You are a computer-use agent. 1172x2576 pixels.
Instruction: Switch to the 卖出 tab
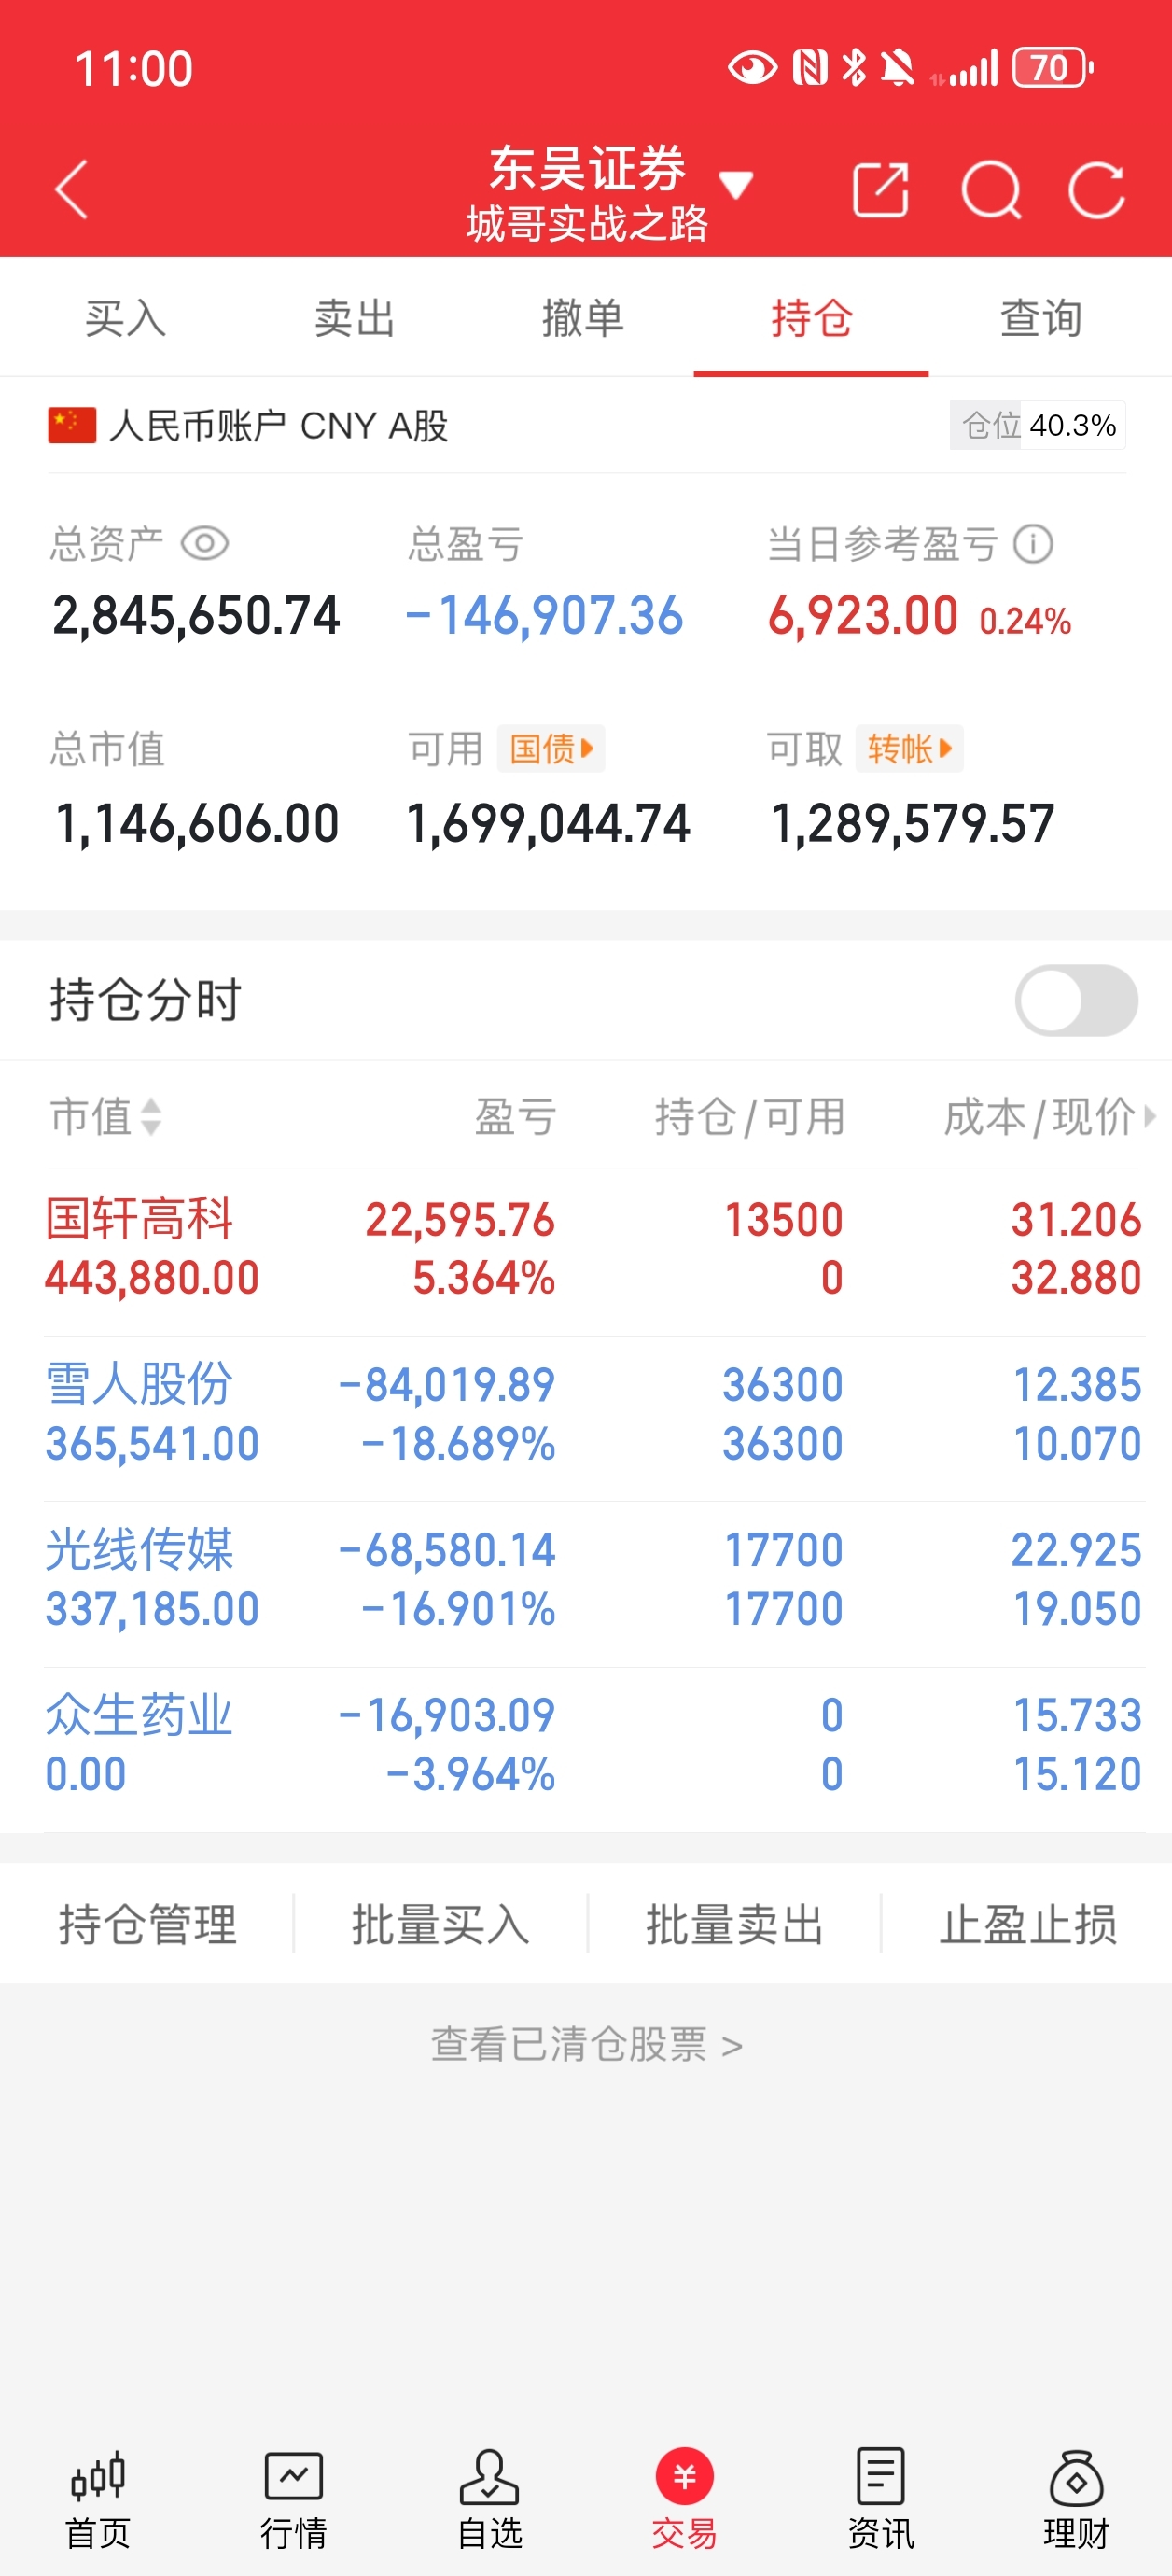point(354,318)
